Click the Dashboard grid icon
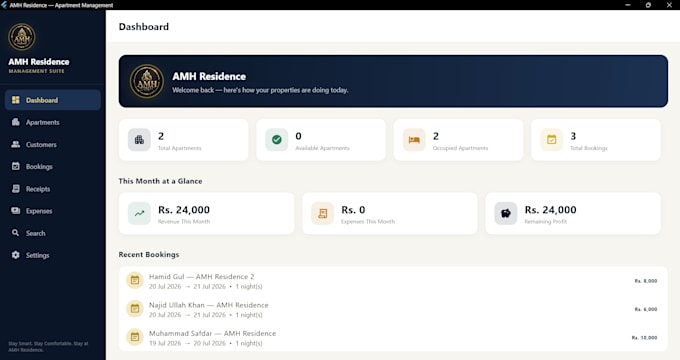The image size is (680, 360). click(x=16, y=100)
